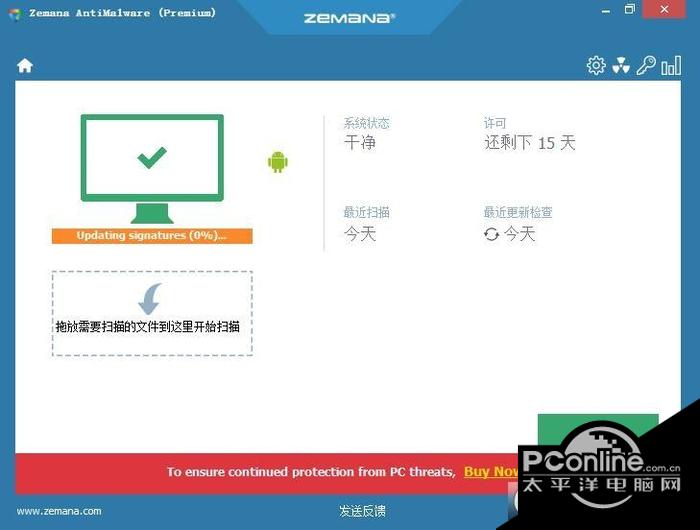Click the Updating signatures progress bar
The image size is (700, 530).
pyautogui.click(x=152, y=236)
